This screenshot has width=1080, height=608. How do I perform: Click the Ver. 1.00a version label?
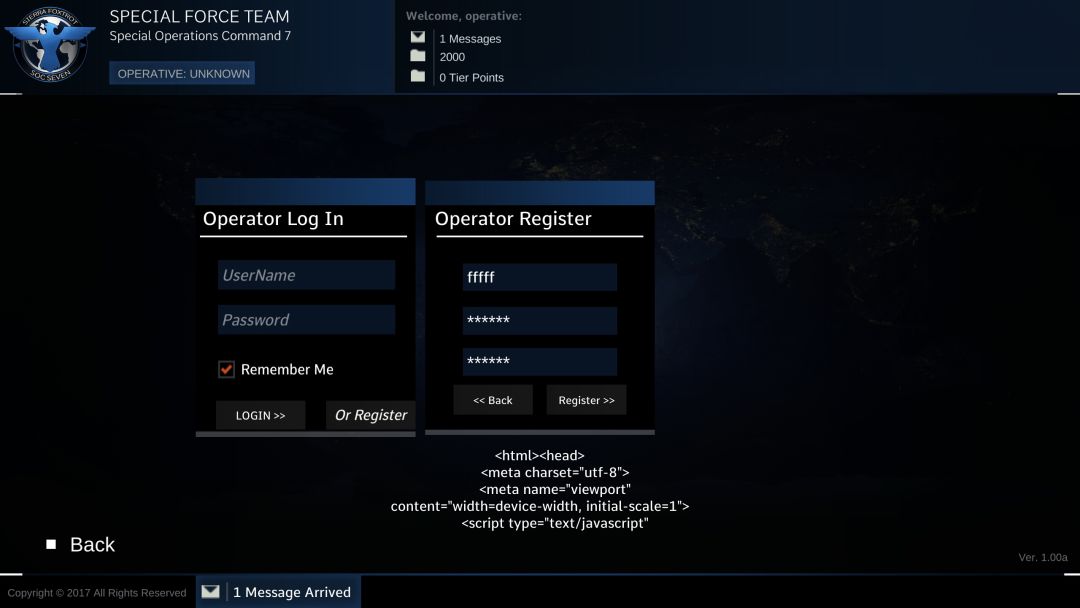click(x=1043, y=557)
